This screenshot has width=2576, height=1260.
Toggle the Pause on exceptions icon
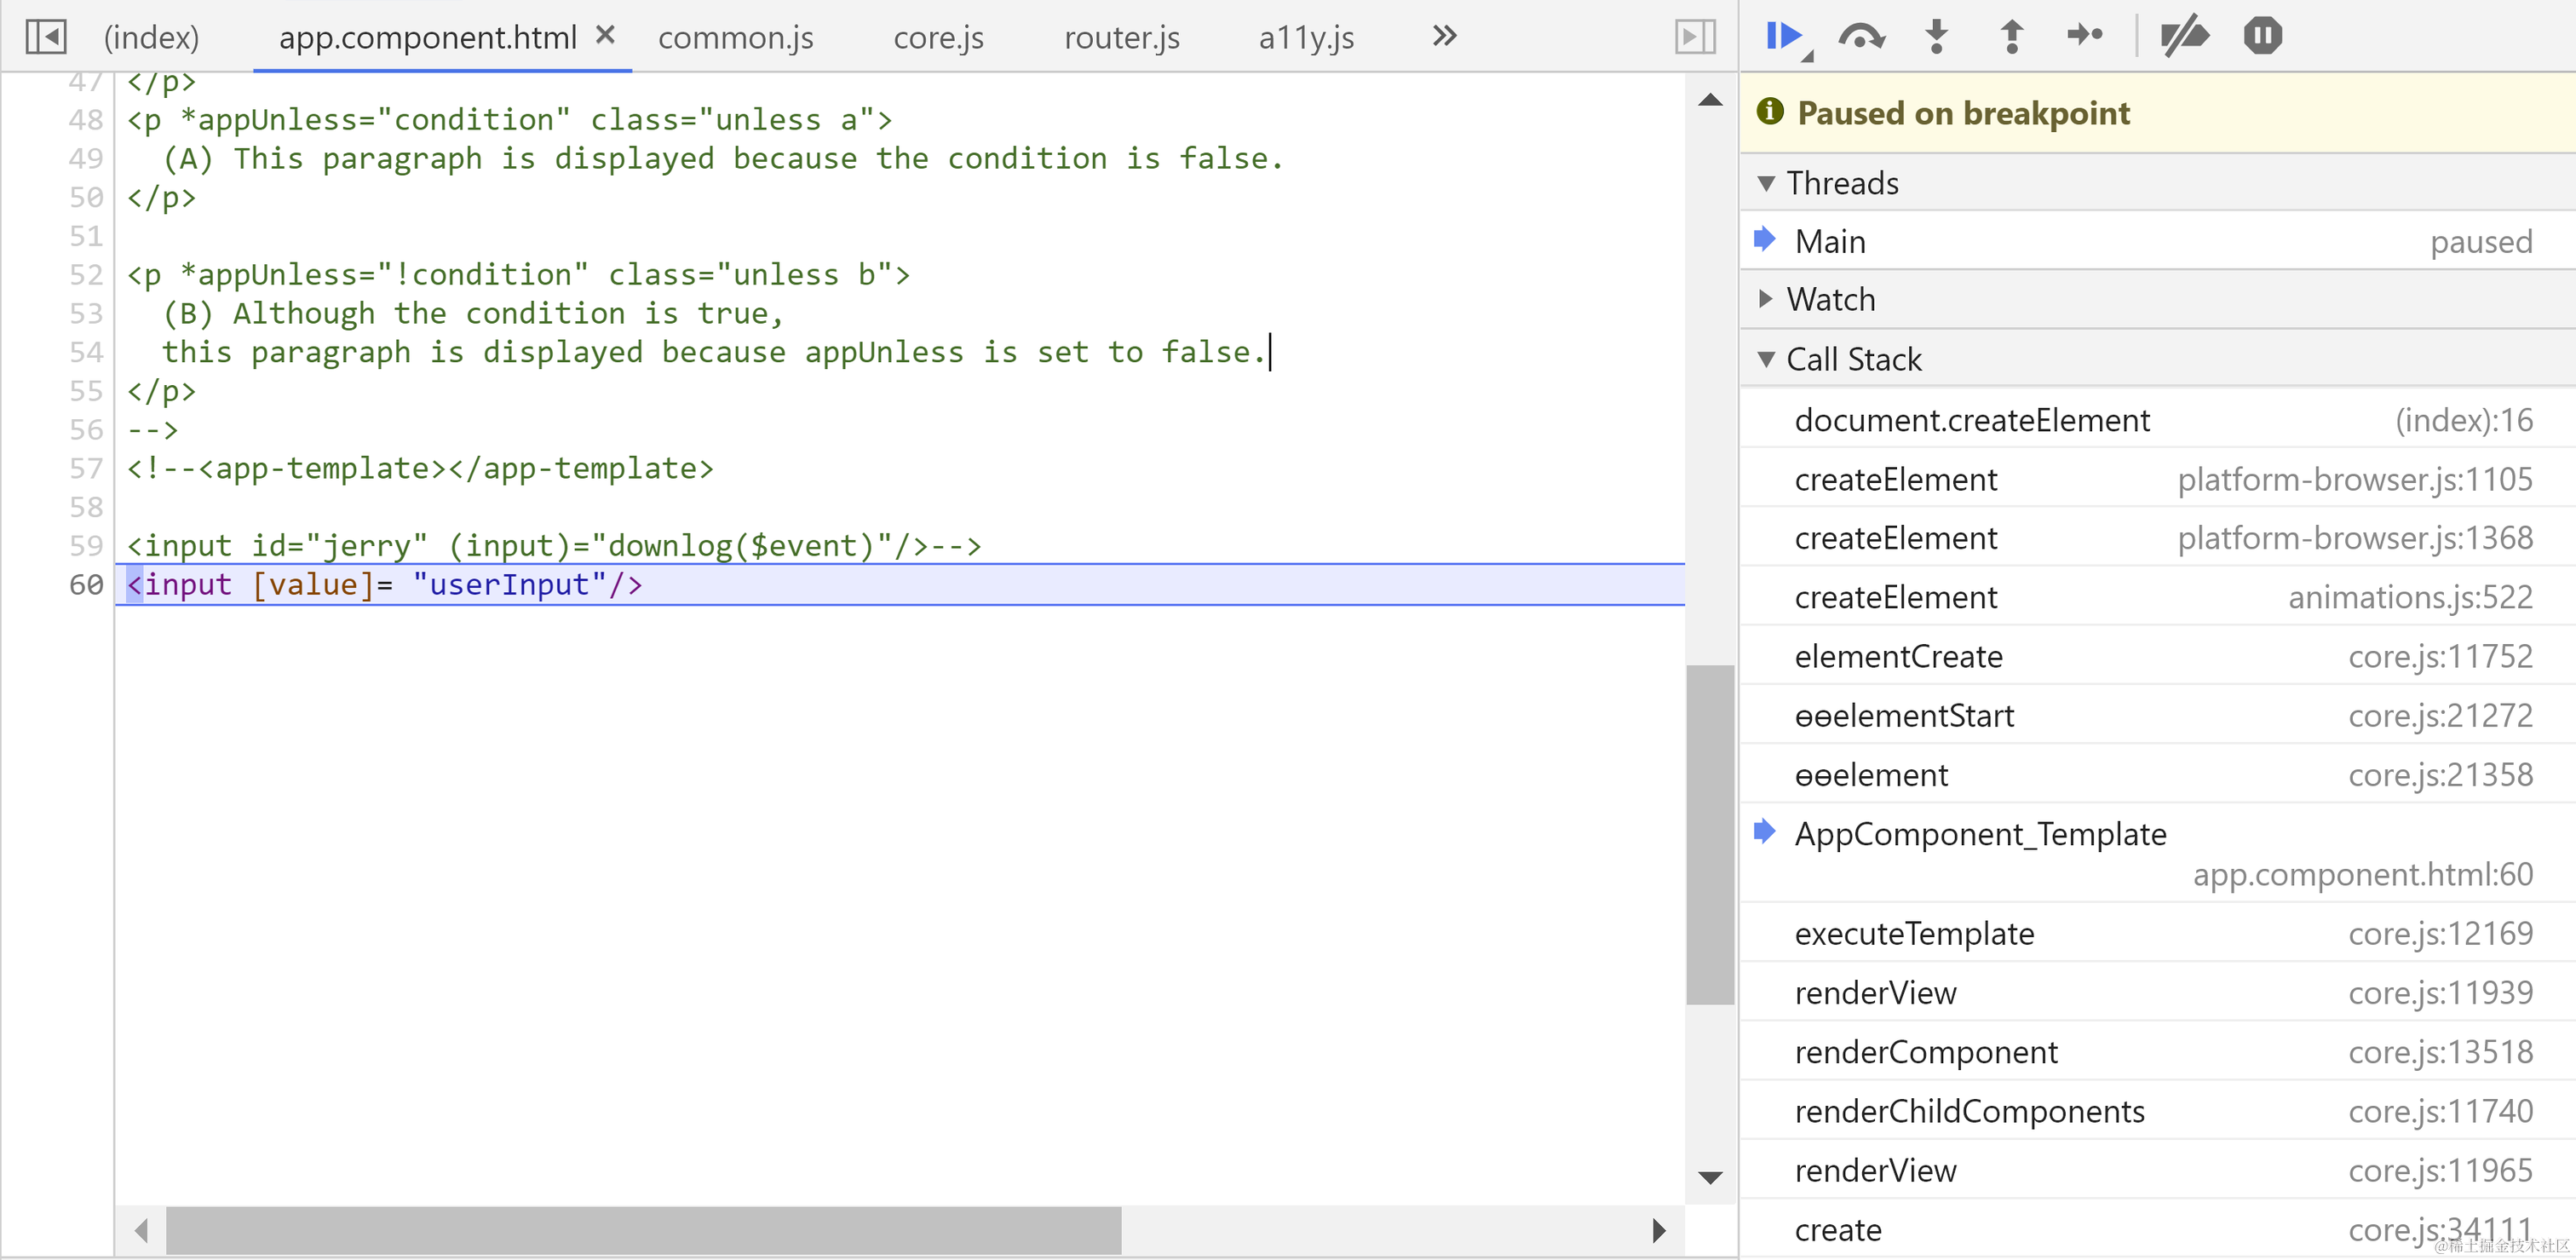2262,37
